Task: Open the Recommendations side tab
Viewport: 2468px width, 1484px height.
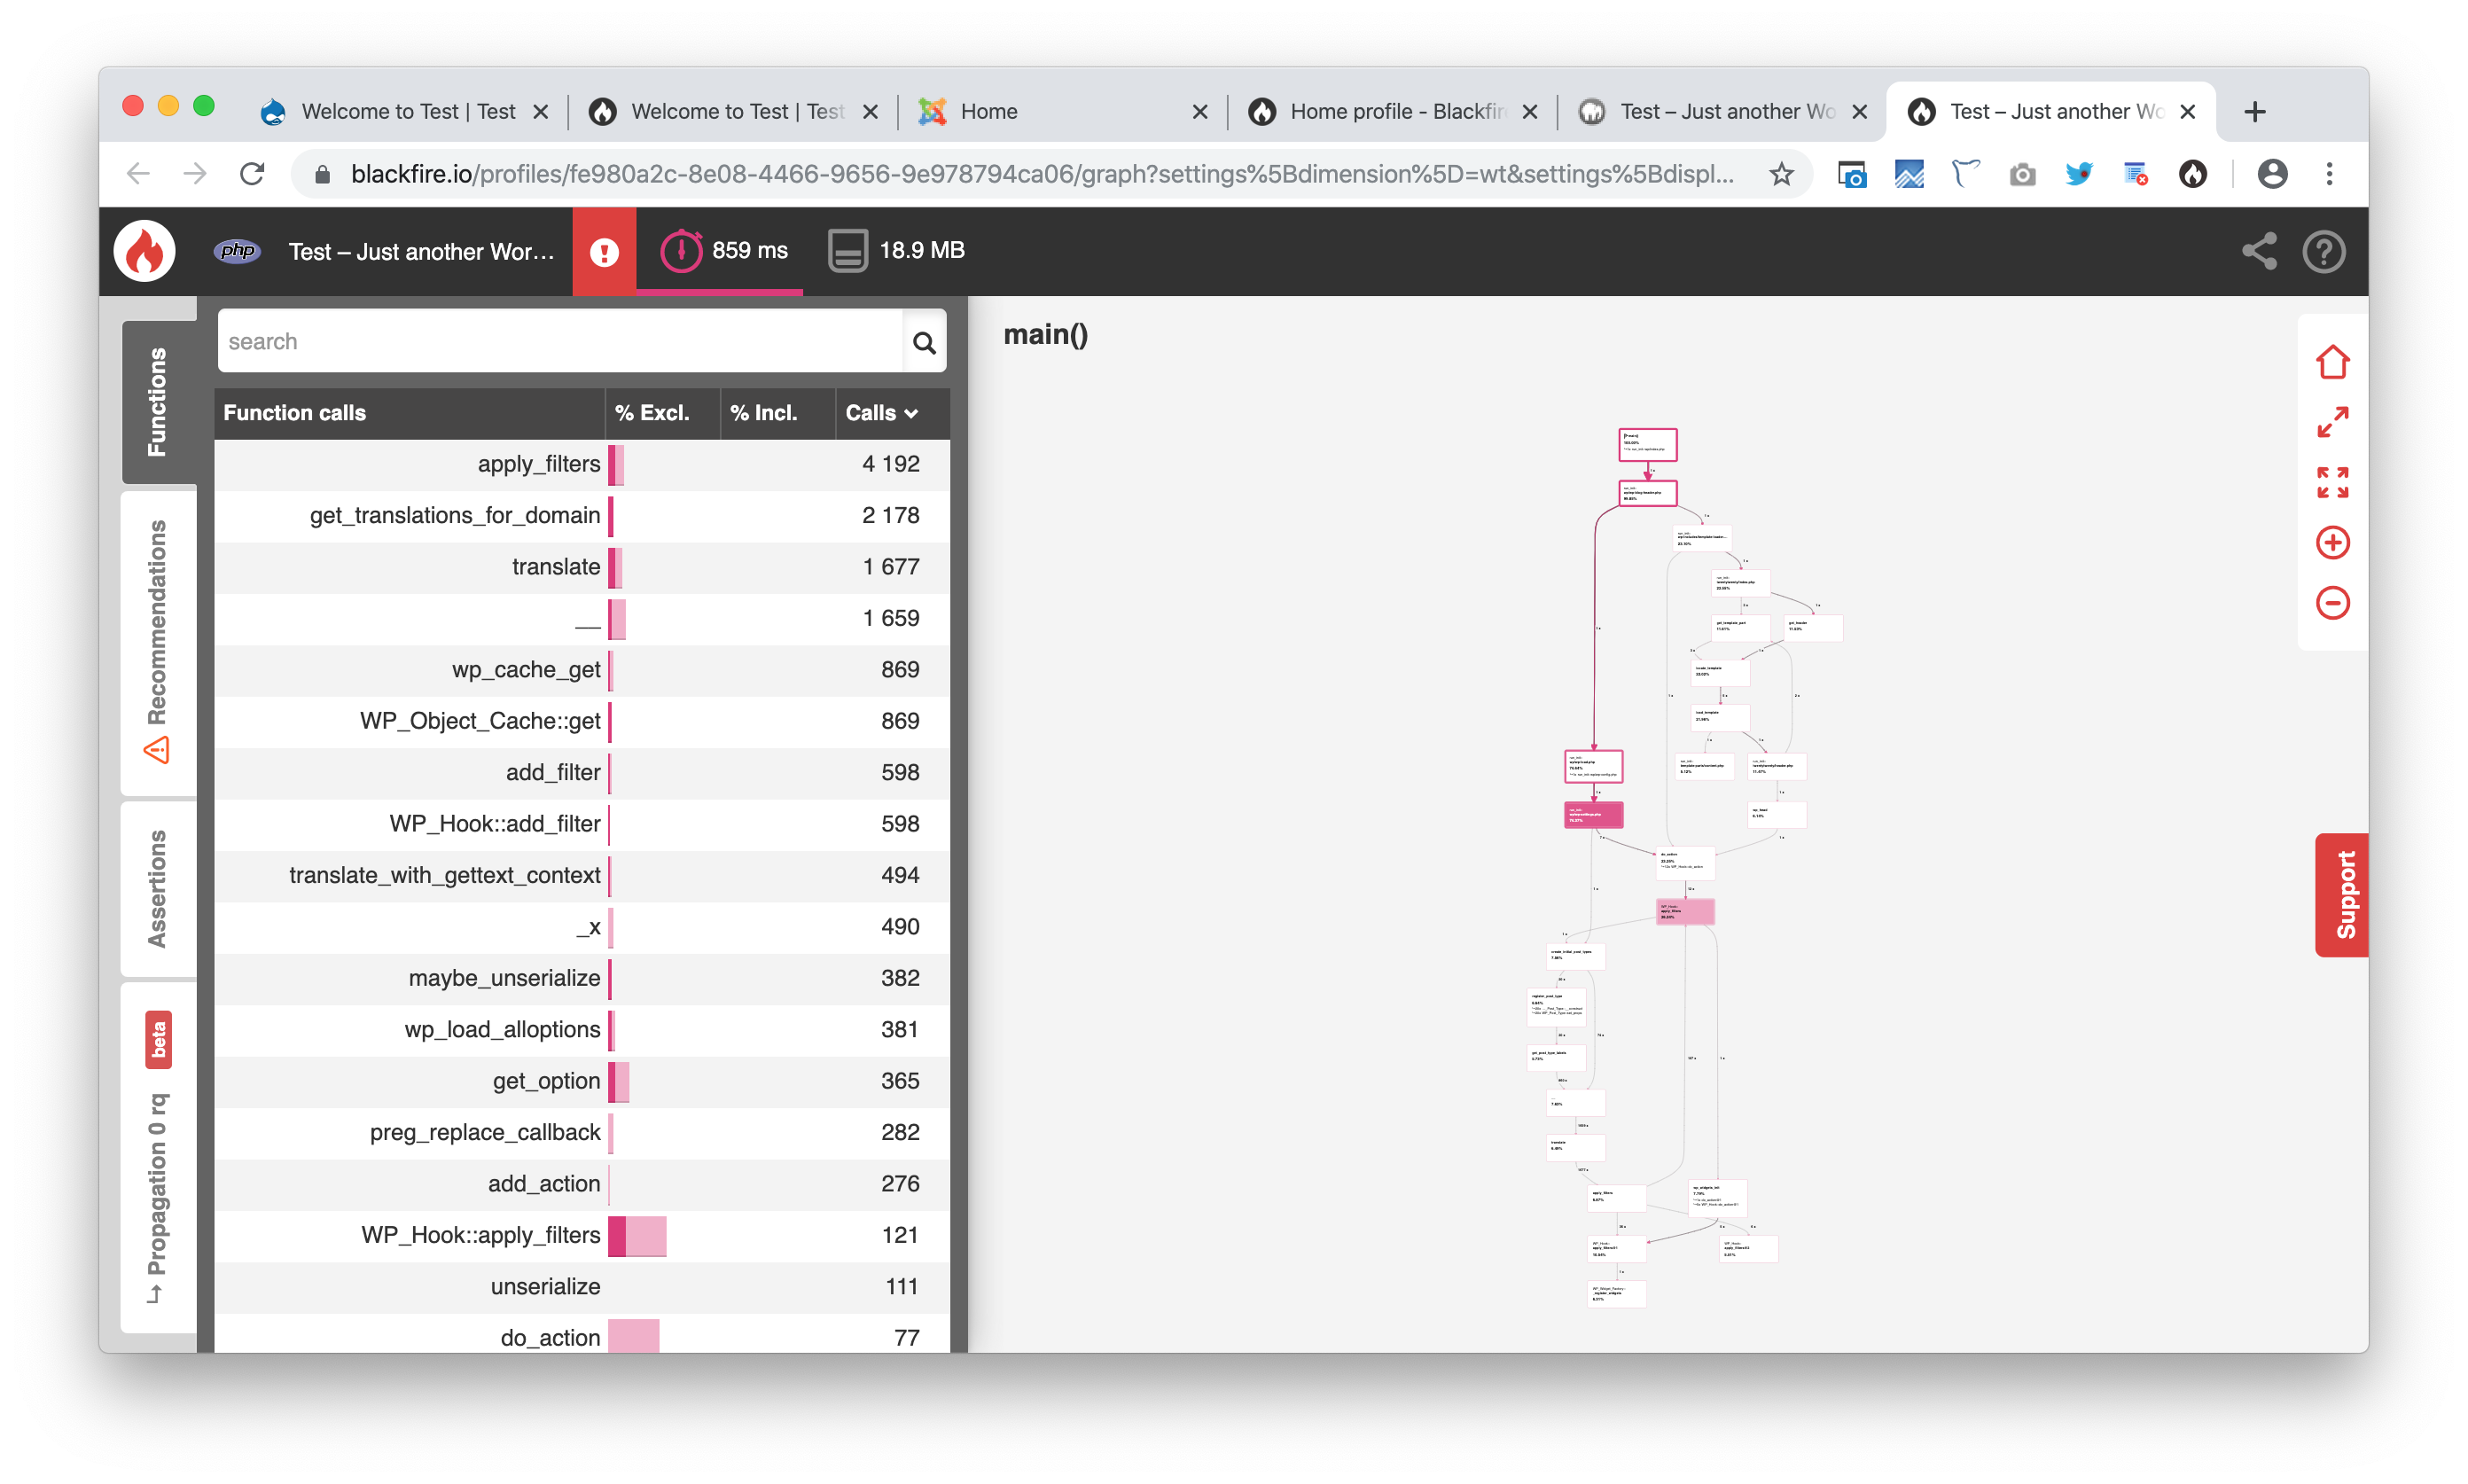Action: point(158,643)
